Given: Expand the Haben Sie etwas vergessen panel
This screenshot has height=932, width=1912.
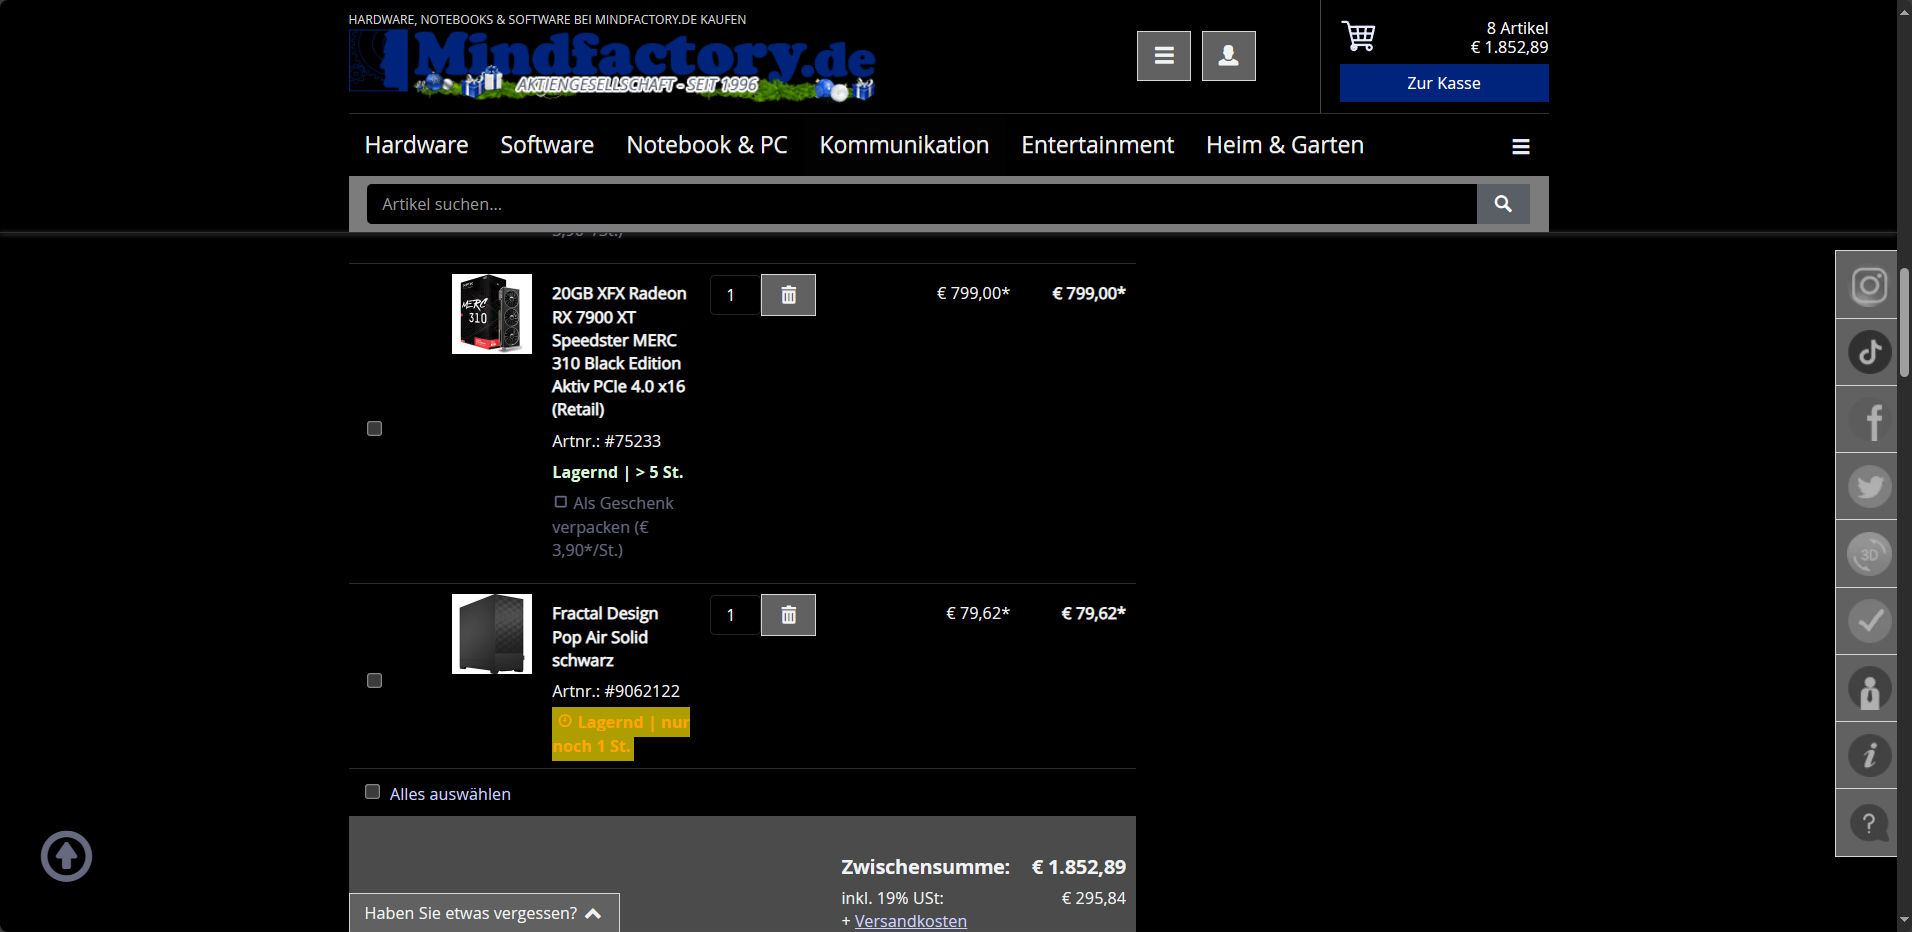Looking at the screenshot, I should coord(484,913).
